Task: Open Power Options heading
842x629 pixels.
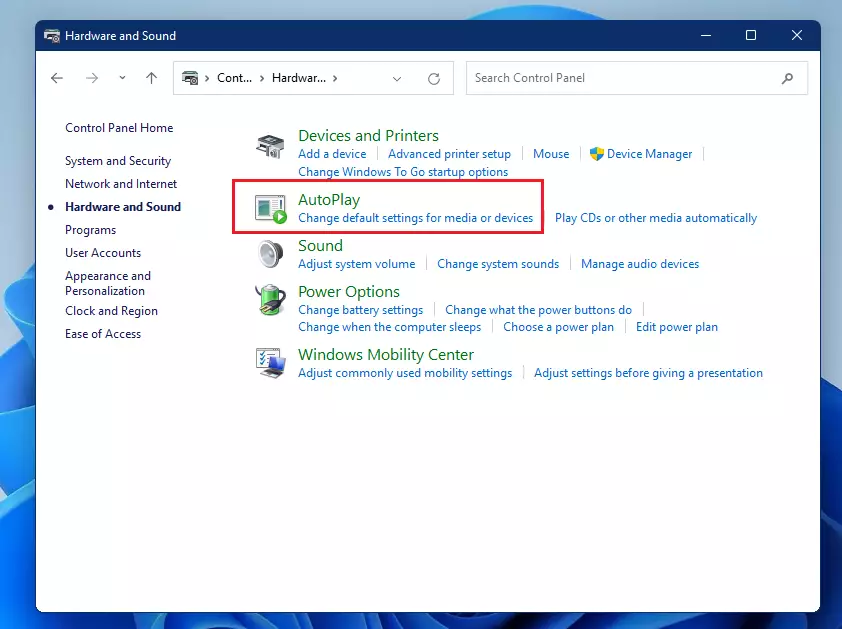Action: [x=349, y=292]
